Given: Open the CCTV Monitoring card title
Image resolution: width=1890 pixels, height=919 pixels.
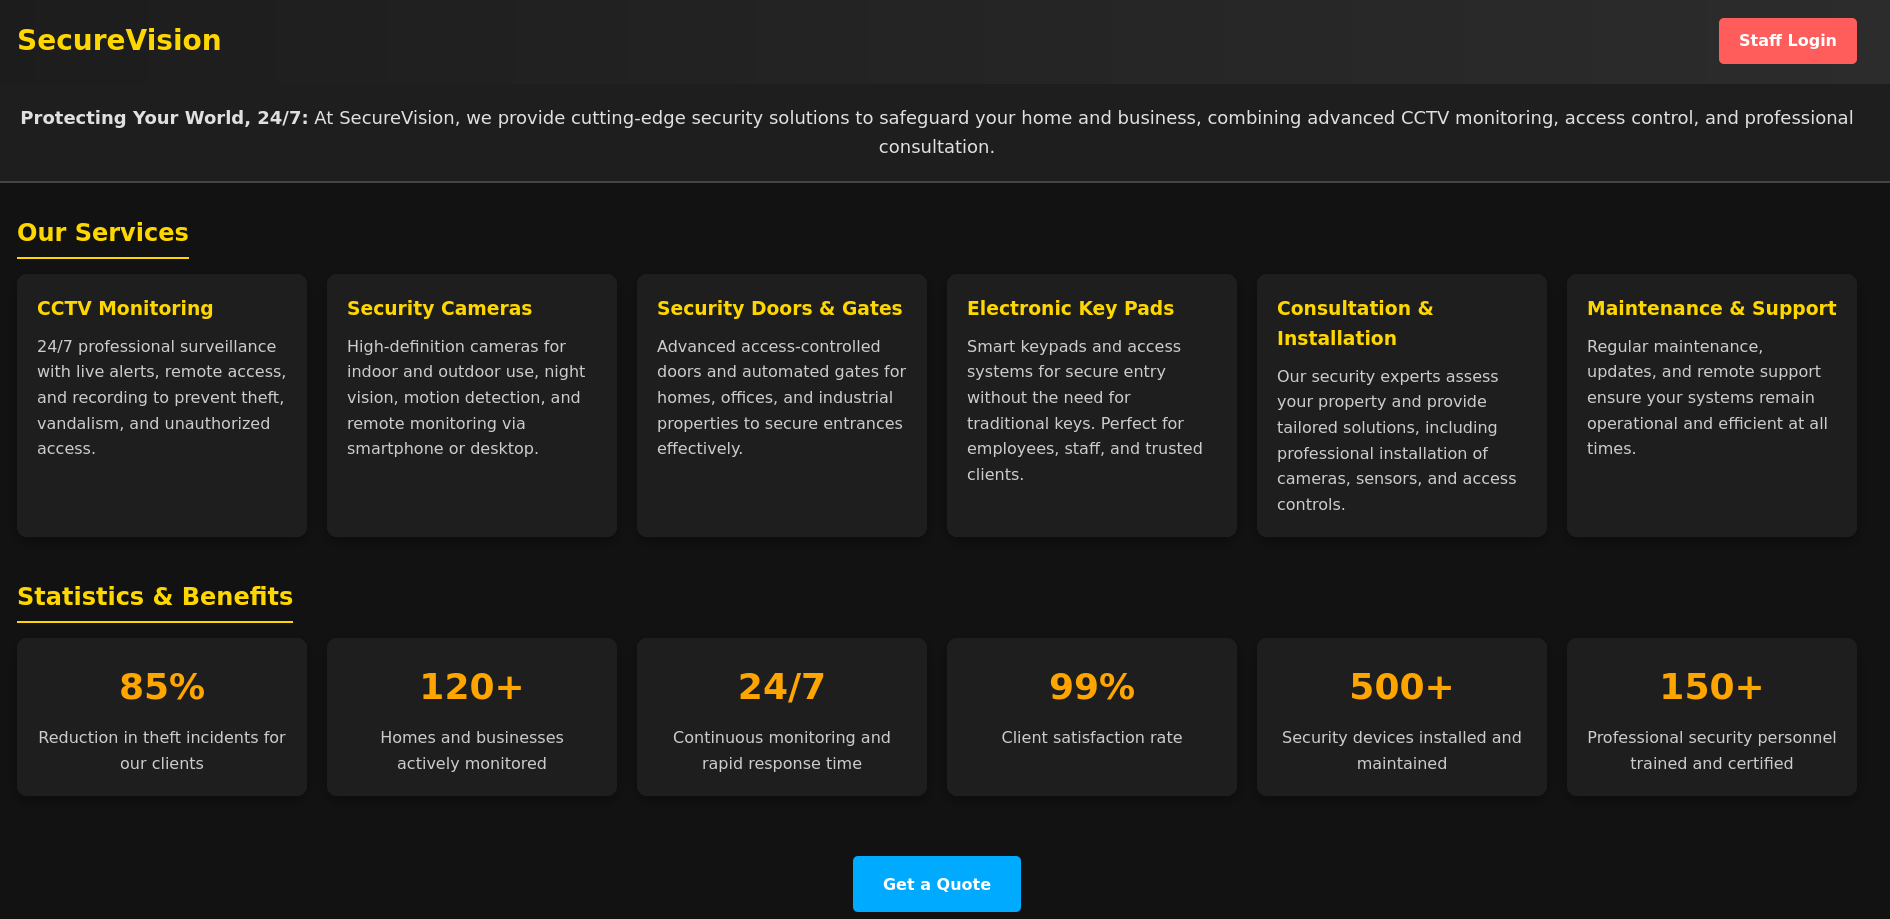Looking at the screenshot, I should [x=125, y=308].
